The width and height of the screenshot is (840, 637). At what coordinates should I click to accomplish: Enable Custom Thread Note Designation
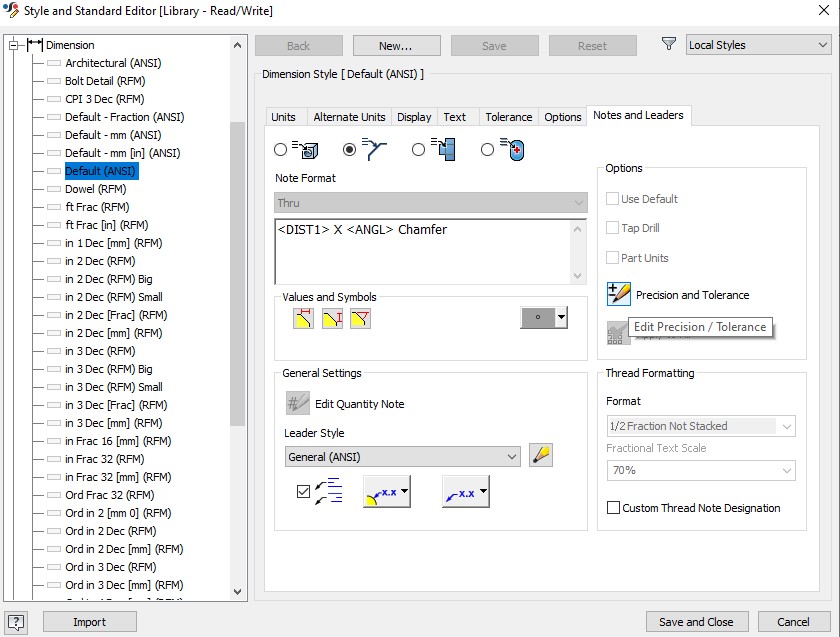point(613,507)
